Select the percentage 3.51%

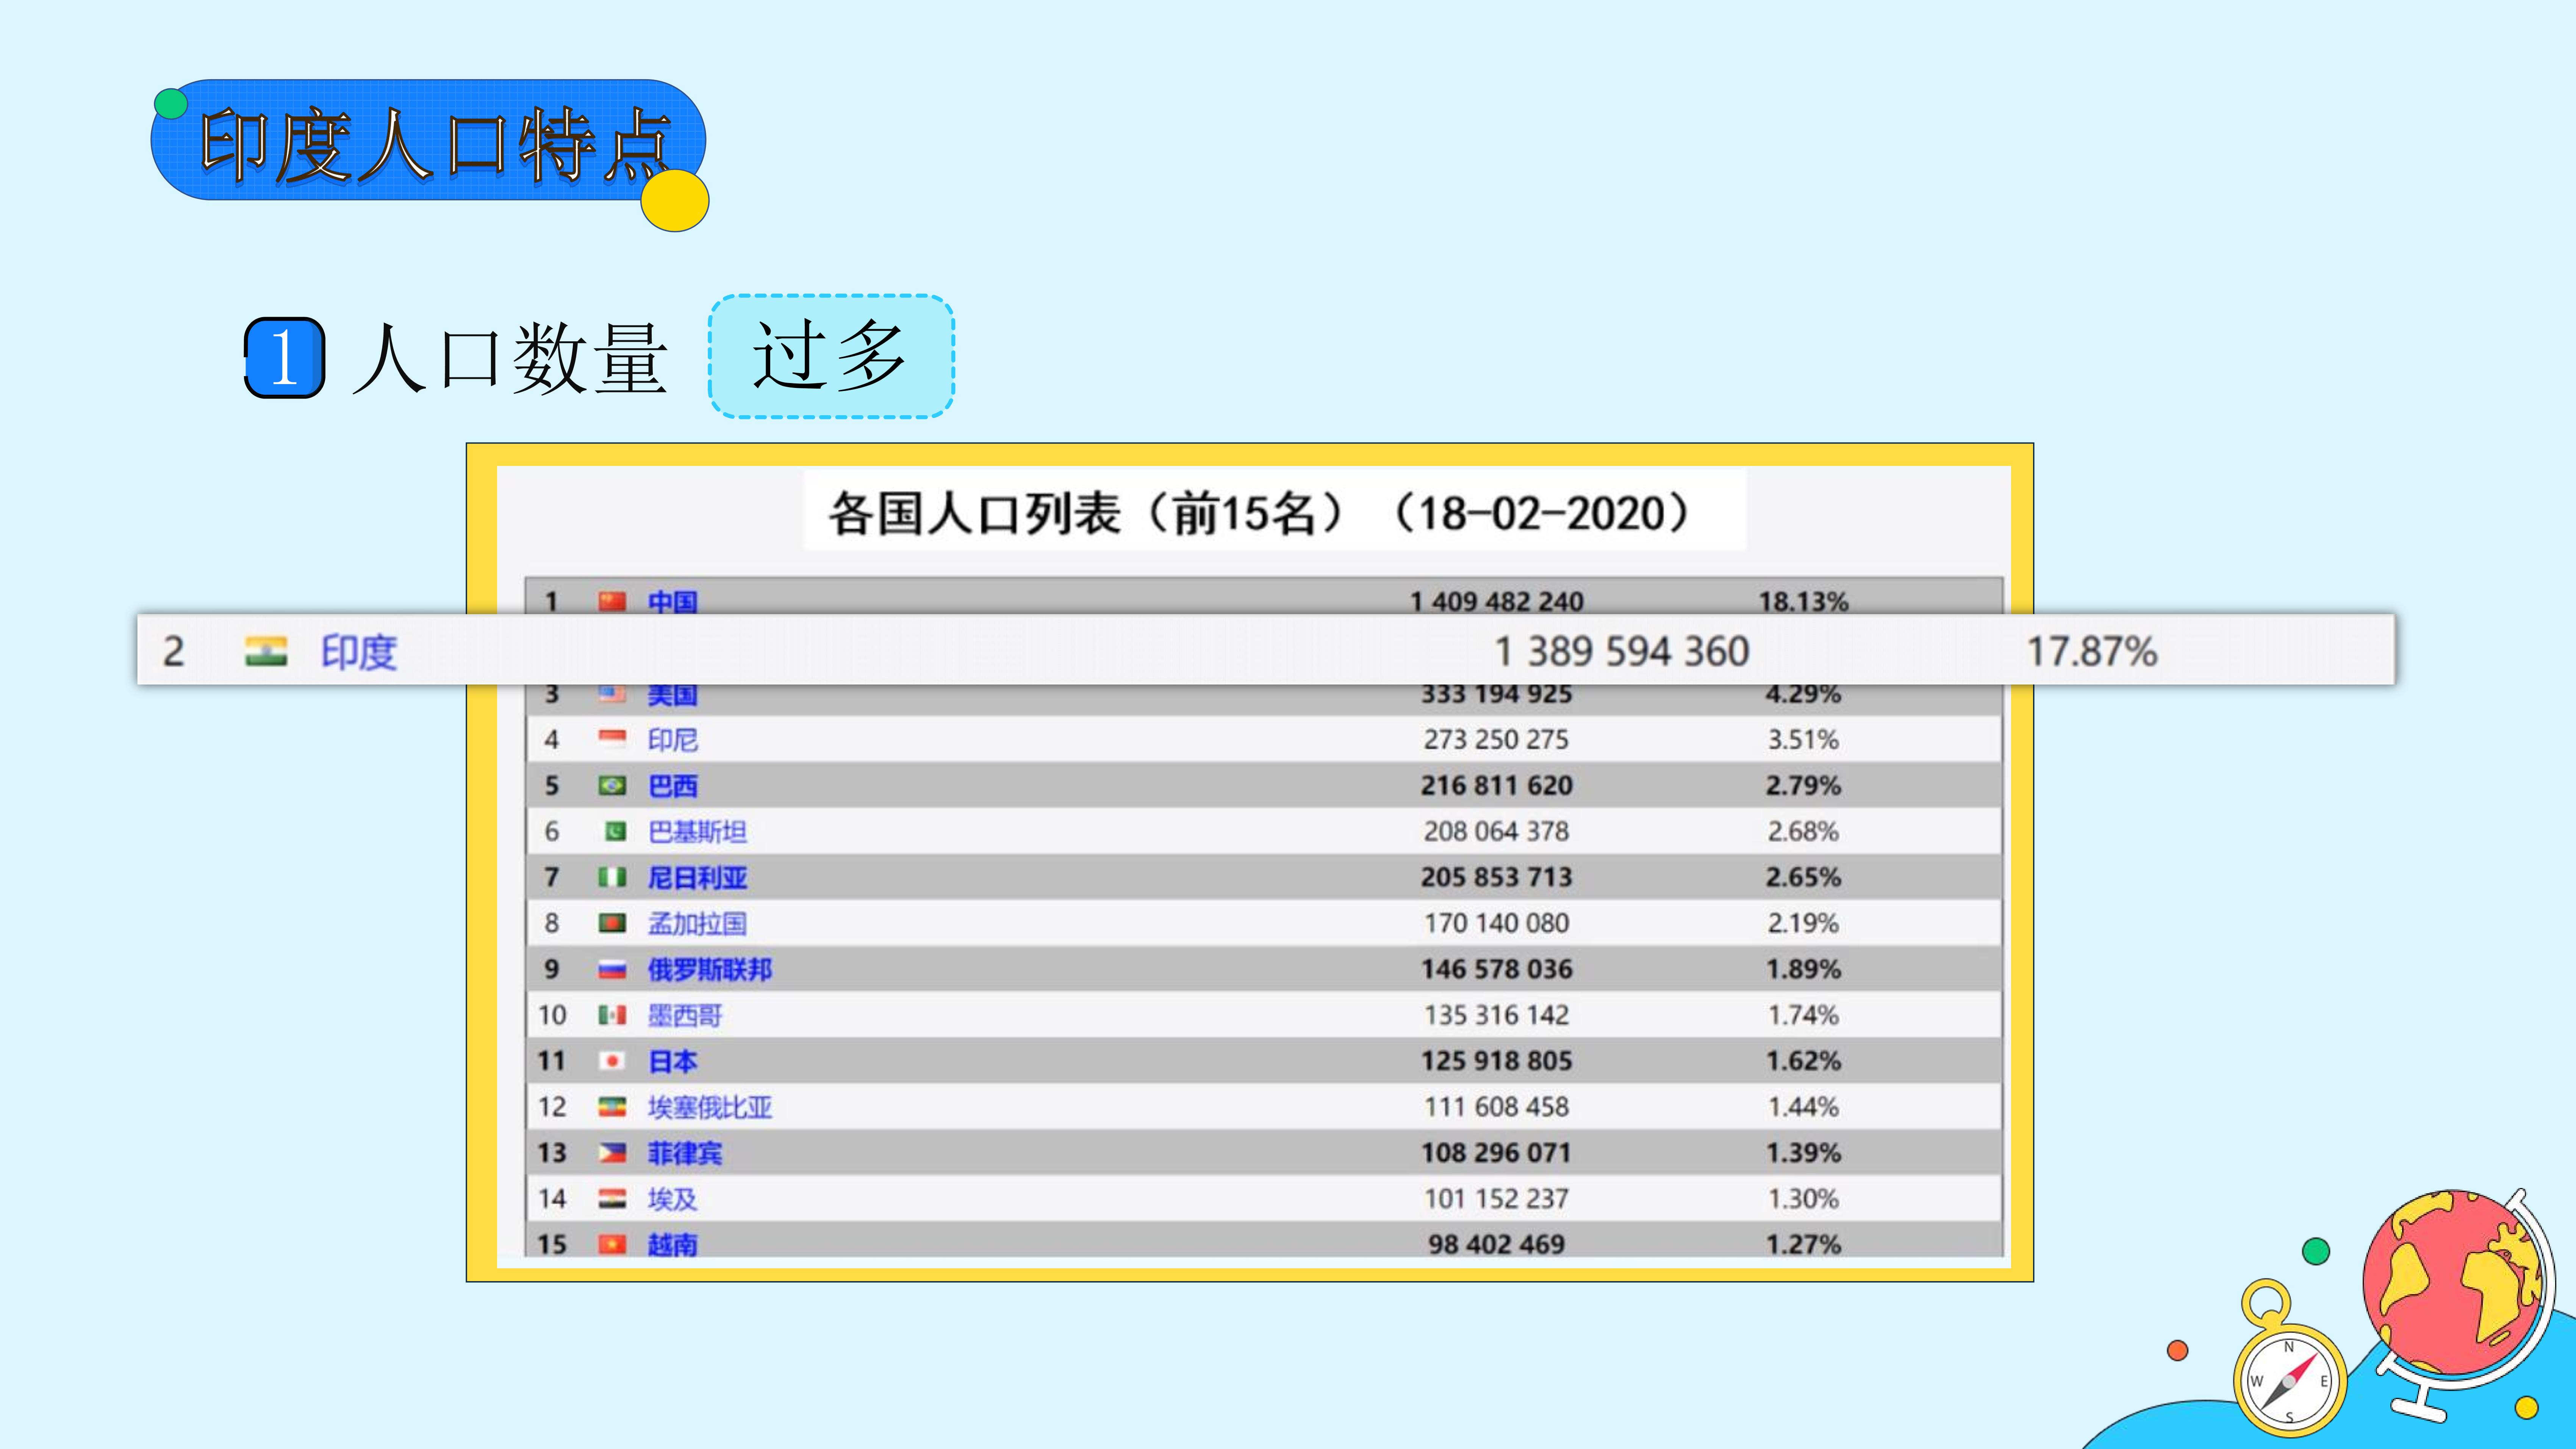tap(1803, 740)
